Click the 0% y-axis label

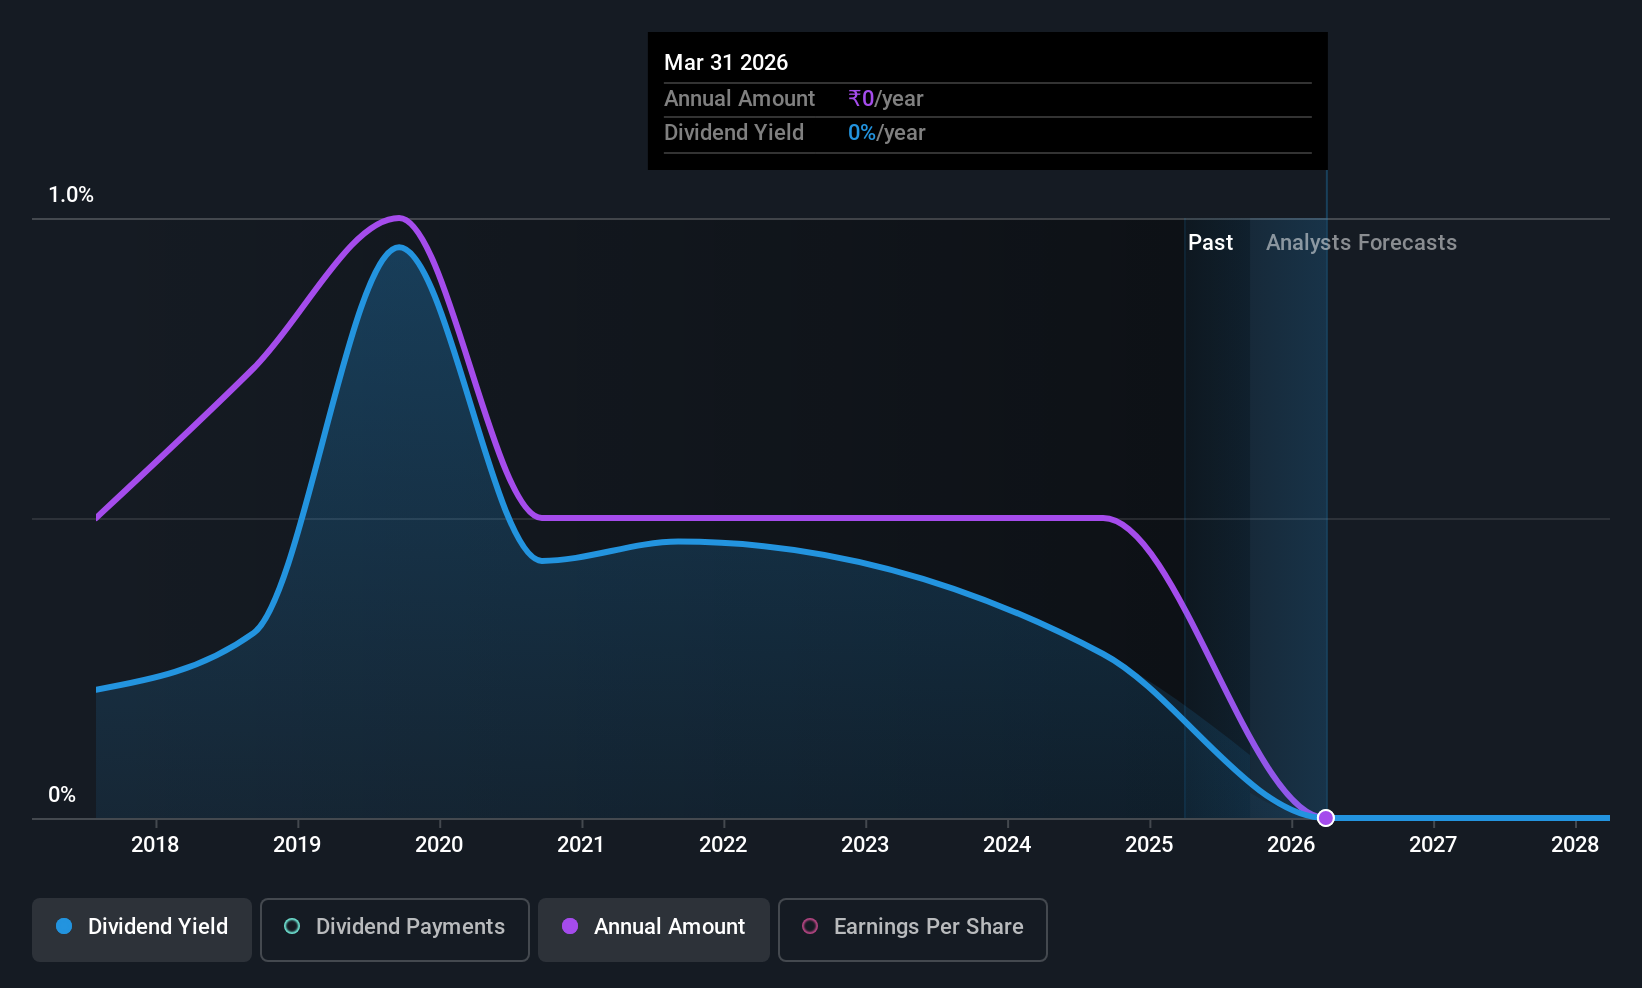click(x=62, y=795)
